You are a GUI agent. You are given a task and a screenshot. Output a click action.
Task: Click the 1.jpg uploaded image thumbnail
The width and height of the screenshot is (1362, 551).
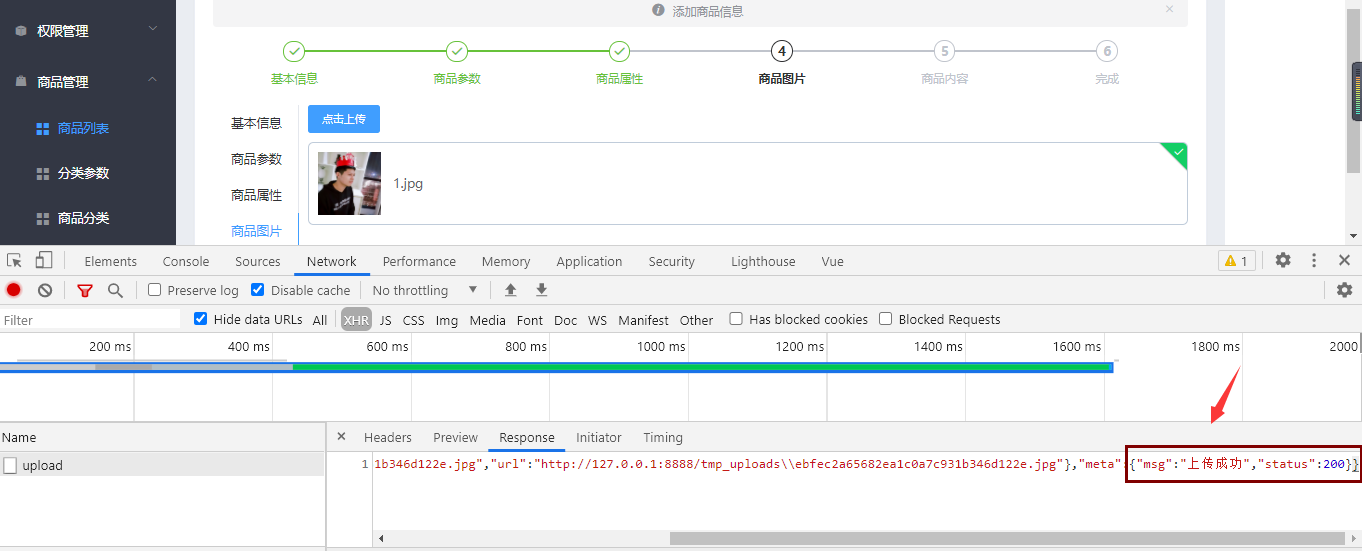pos(349,183)
